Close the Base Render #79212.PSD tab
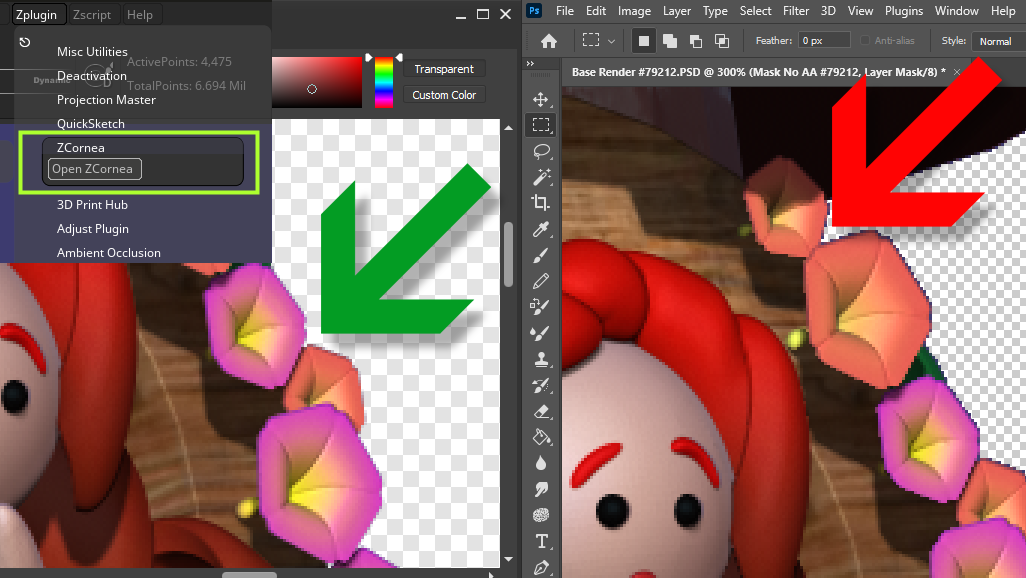 pyautogui.click(x=957, y=72)
